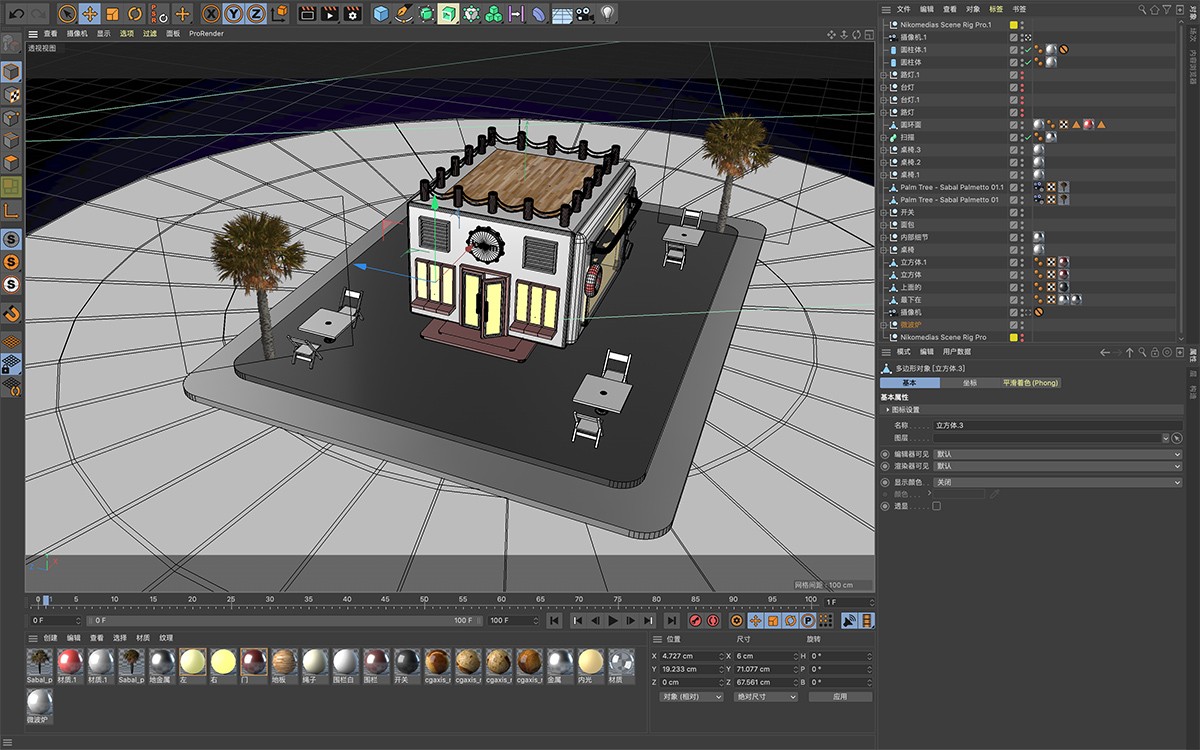Screen dimensions: 1200x750
Task: Click the 应用 apply button
Action: (839, 696)
